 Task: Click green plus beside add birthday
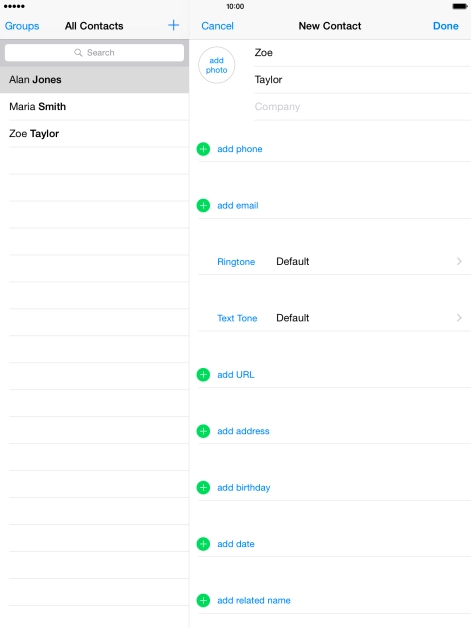click(203, 487)
